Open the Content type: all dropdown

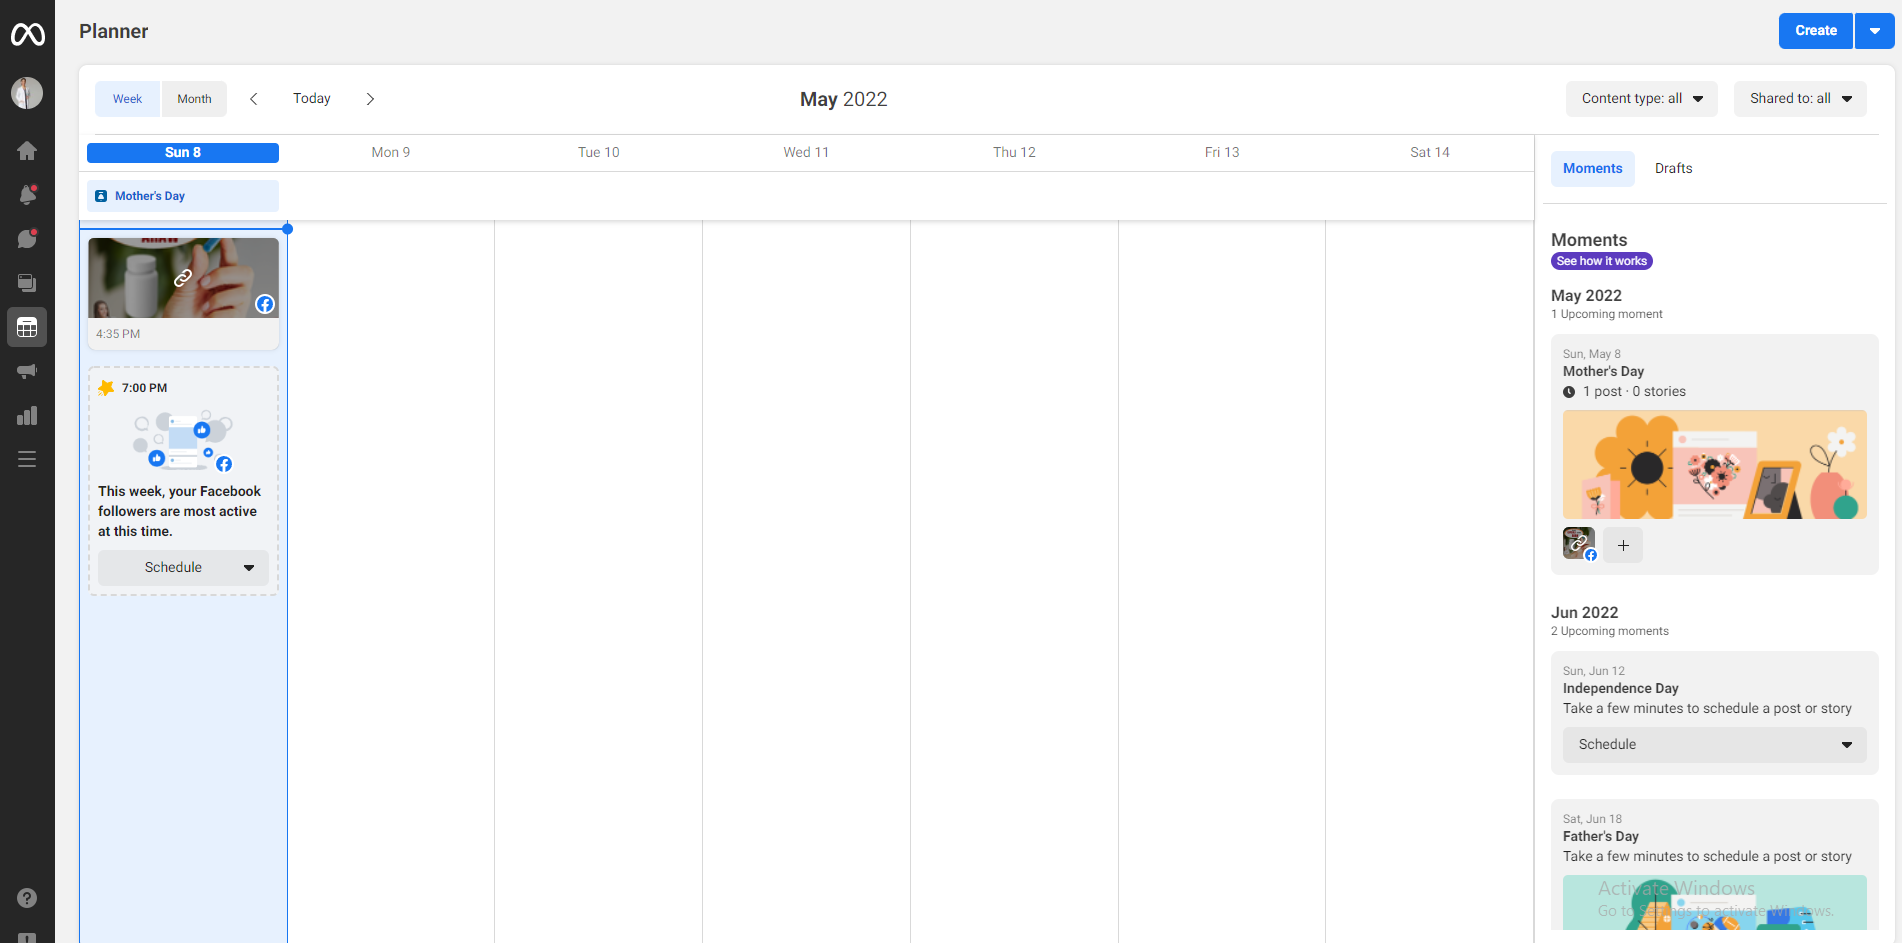coord(1641,99)
